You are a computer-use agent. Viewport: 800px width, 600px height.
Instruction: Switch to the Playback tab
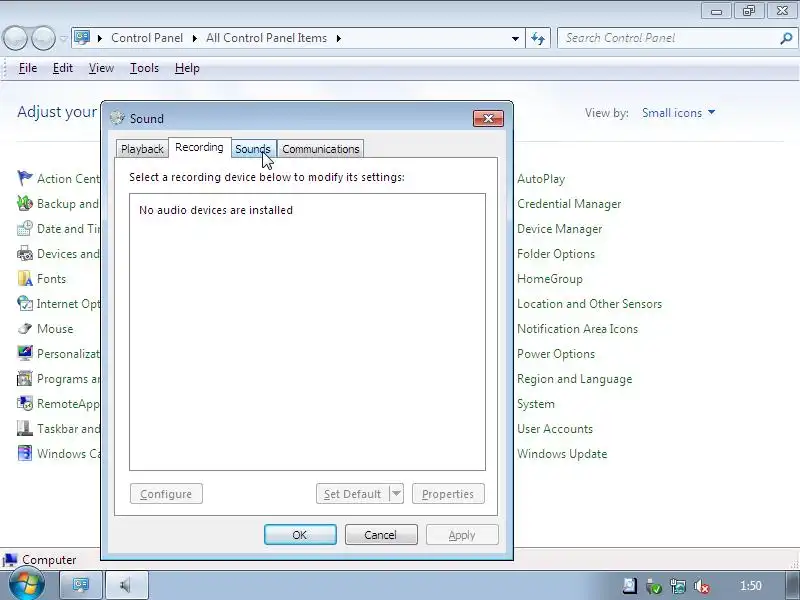(x=142, y=149)
